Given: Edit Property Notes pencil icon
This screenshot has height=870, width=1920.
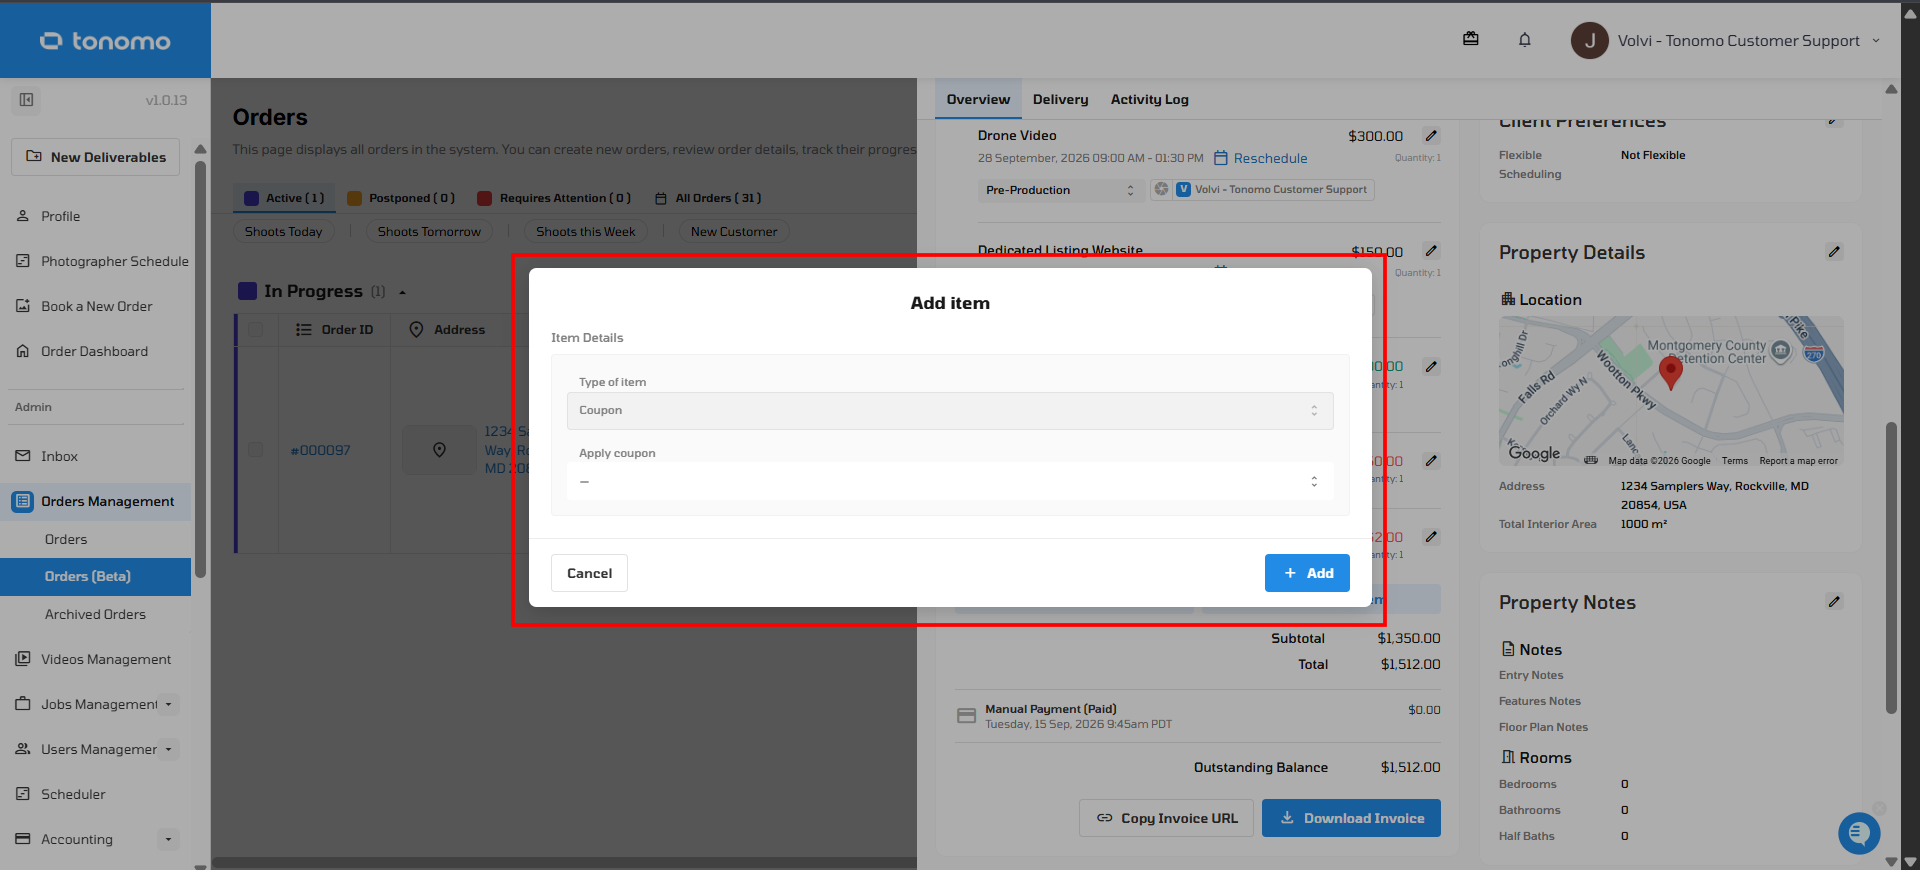Looking at the screenshot, I should coord(1834,602).
